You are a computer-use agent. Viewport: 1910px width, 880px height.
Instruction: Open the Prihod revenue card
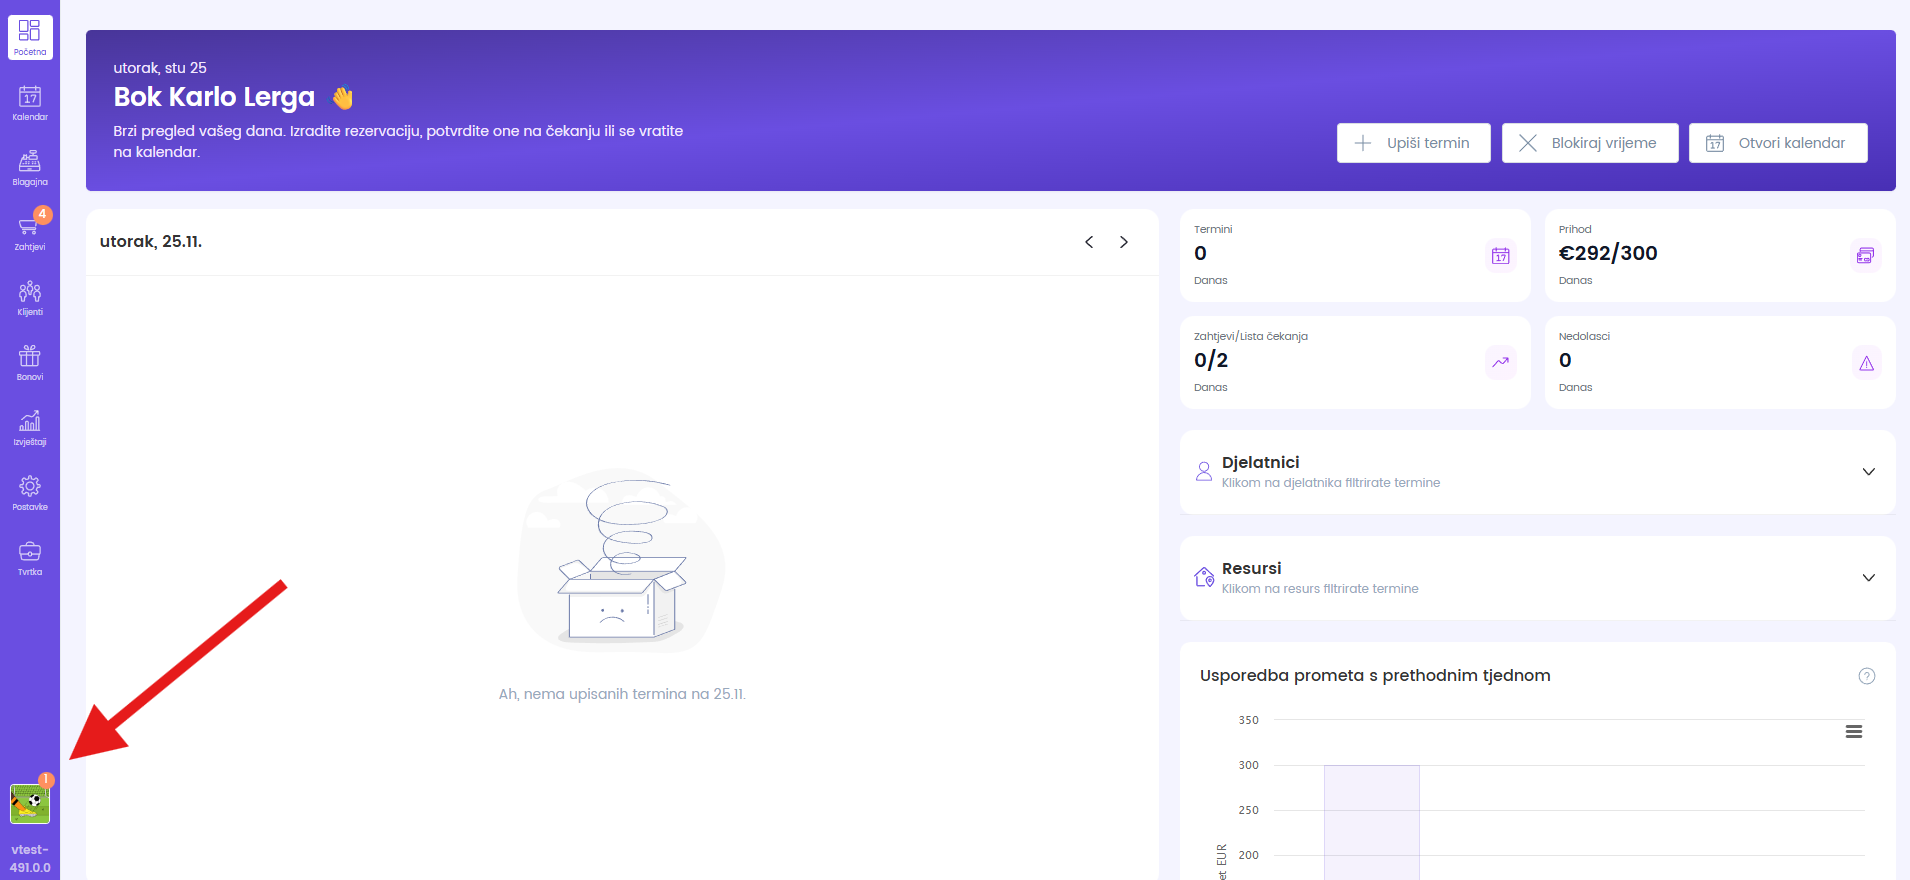(x=1719, y=255)
